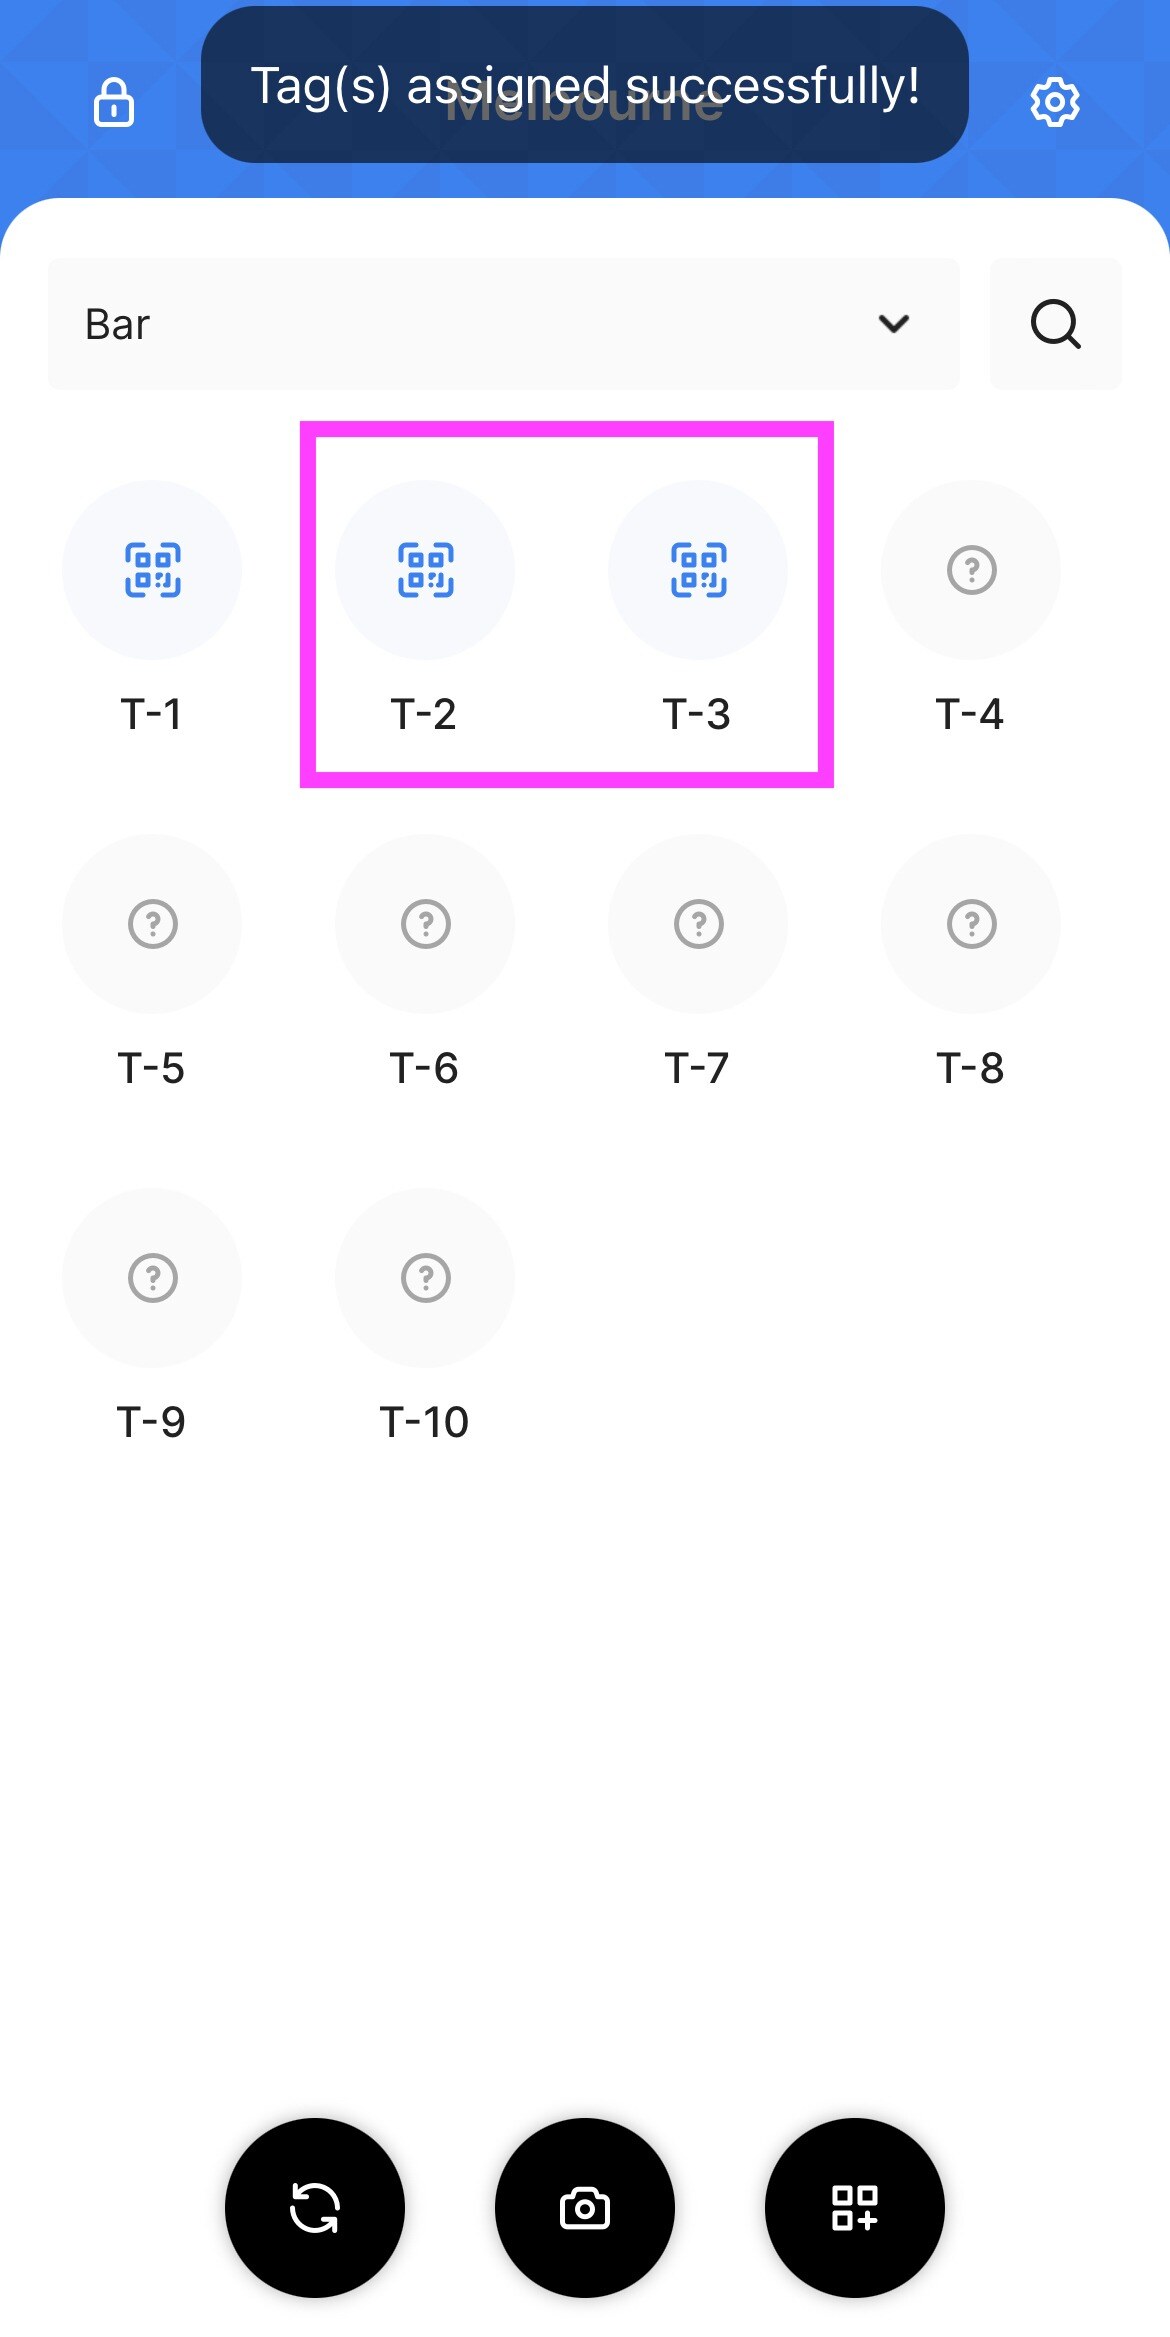Click the add QR tag button

pyautogui.click(x=855, y=2207)
